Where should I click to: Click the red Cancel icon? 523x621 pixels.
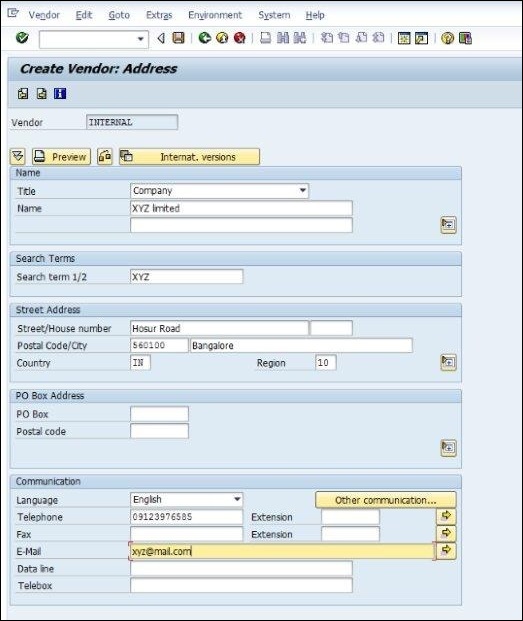[x=240, y=38]
